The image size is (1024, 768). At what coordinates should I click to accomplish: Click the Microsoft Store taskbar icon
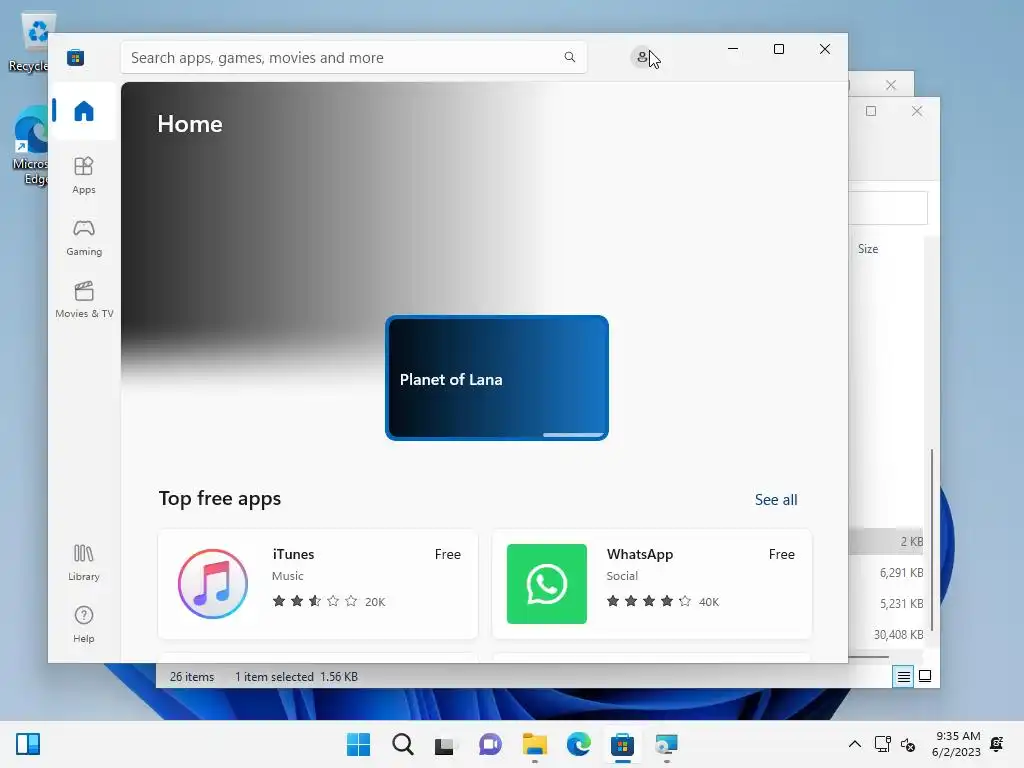click(x=622, y=744)
